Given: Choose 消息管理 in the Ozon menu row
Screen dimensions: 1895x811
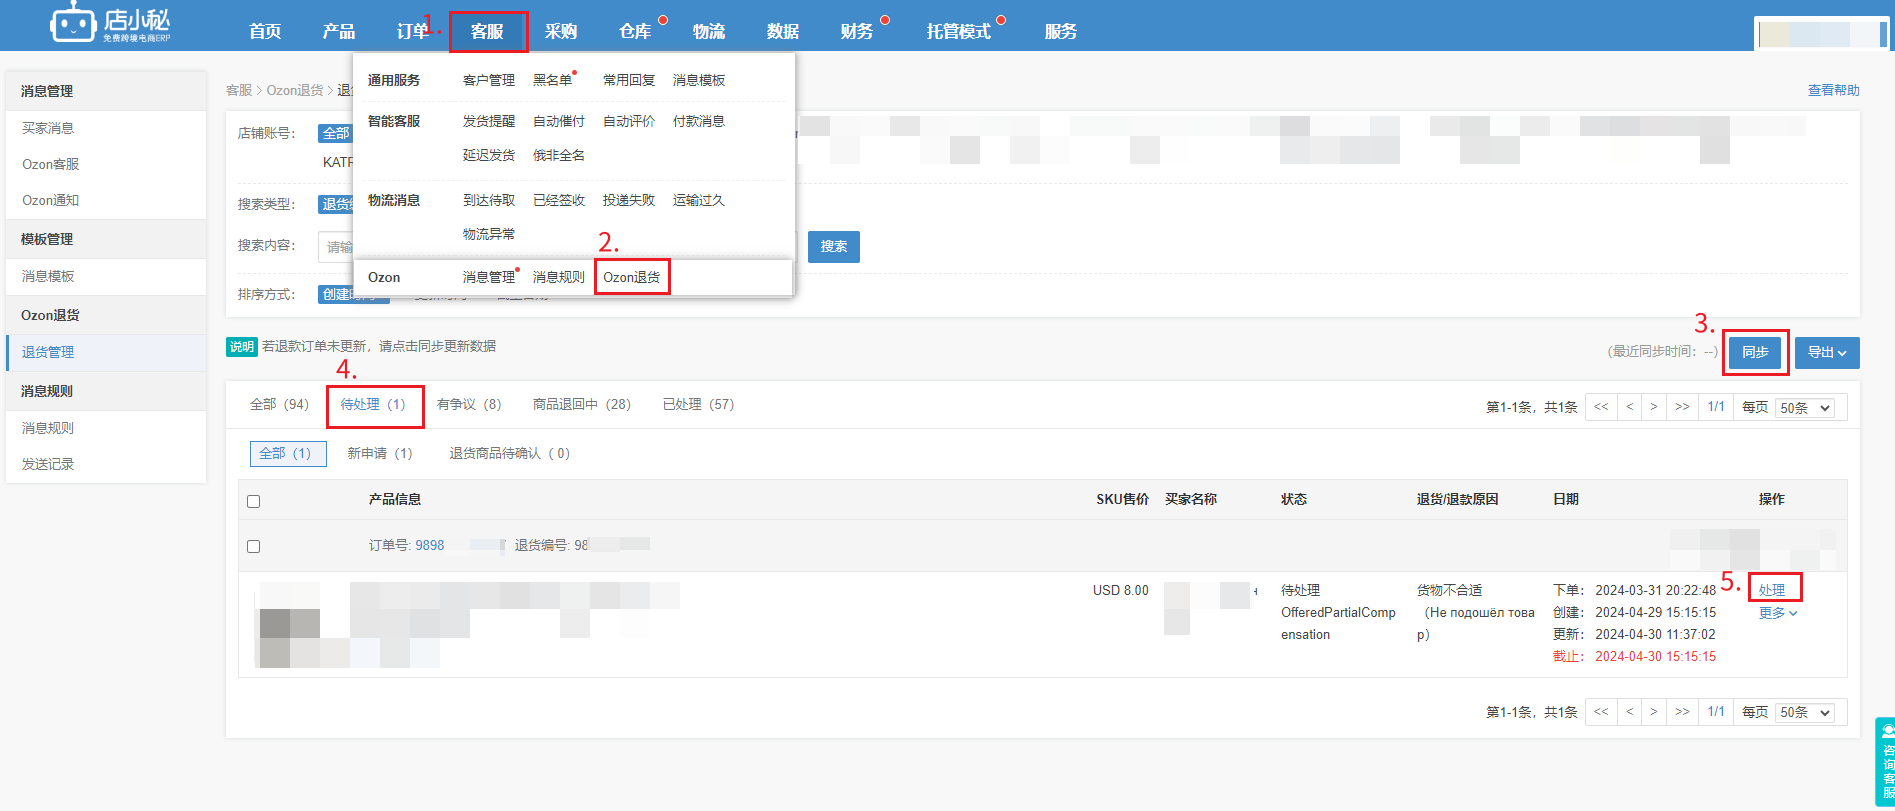Looking at the screenshot, I should point(489,277).
